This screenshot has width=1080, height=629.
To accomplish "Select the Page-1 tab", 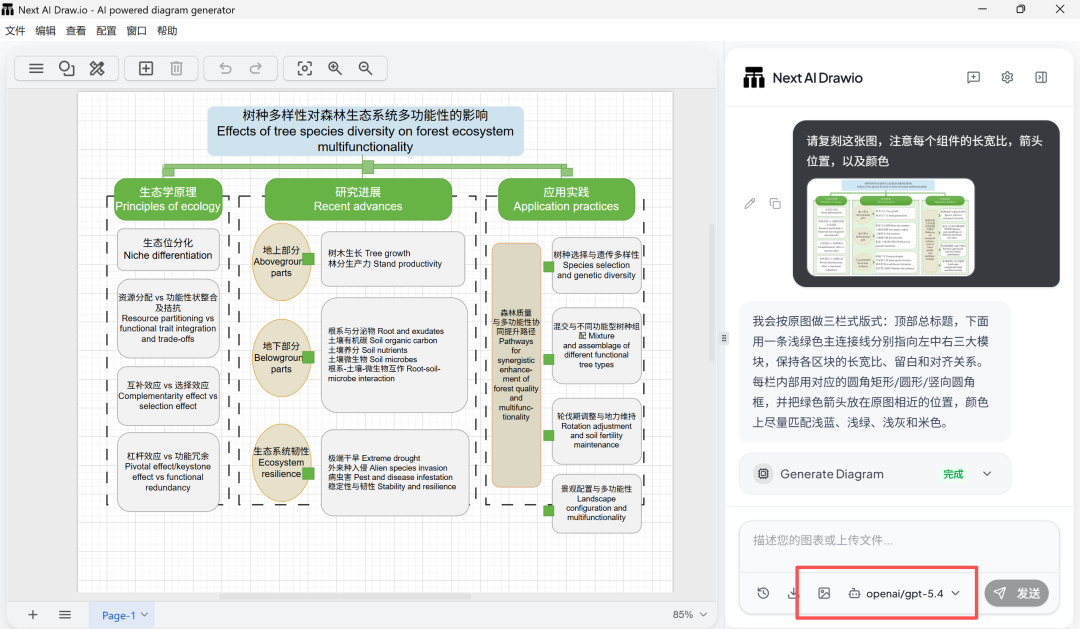I will [x=120, y=615].
